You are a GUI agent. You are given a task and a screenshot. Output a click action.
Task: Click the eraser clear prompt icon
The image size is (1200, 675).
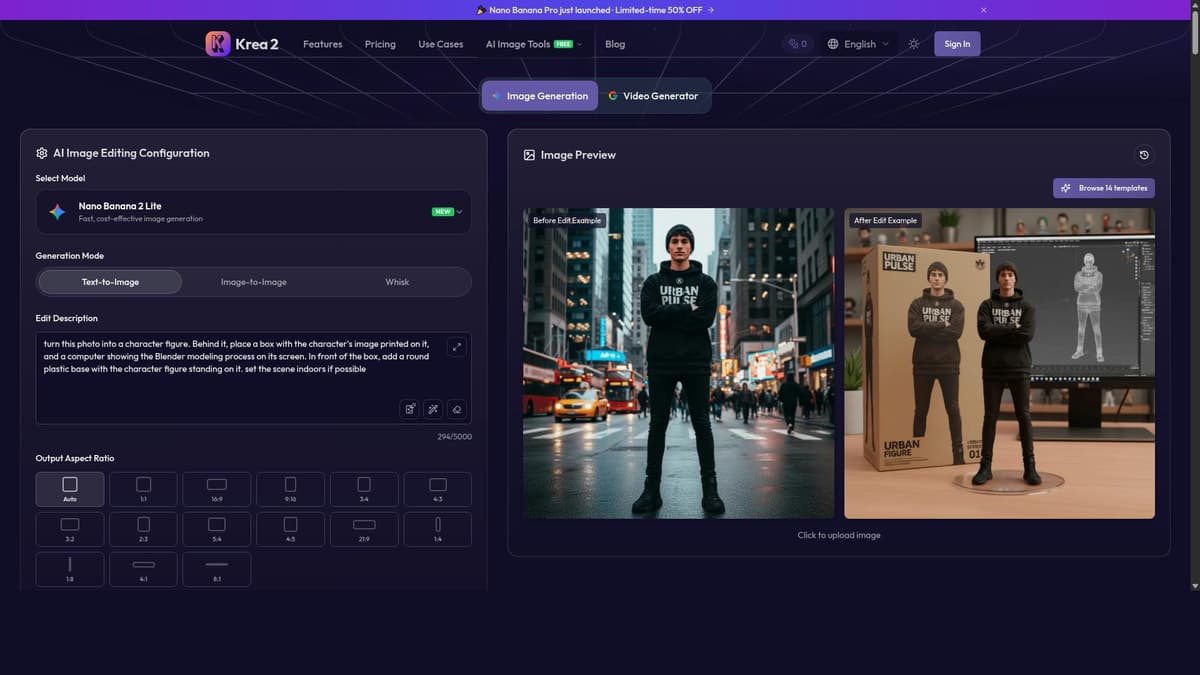coord(456,409)
